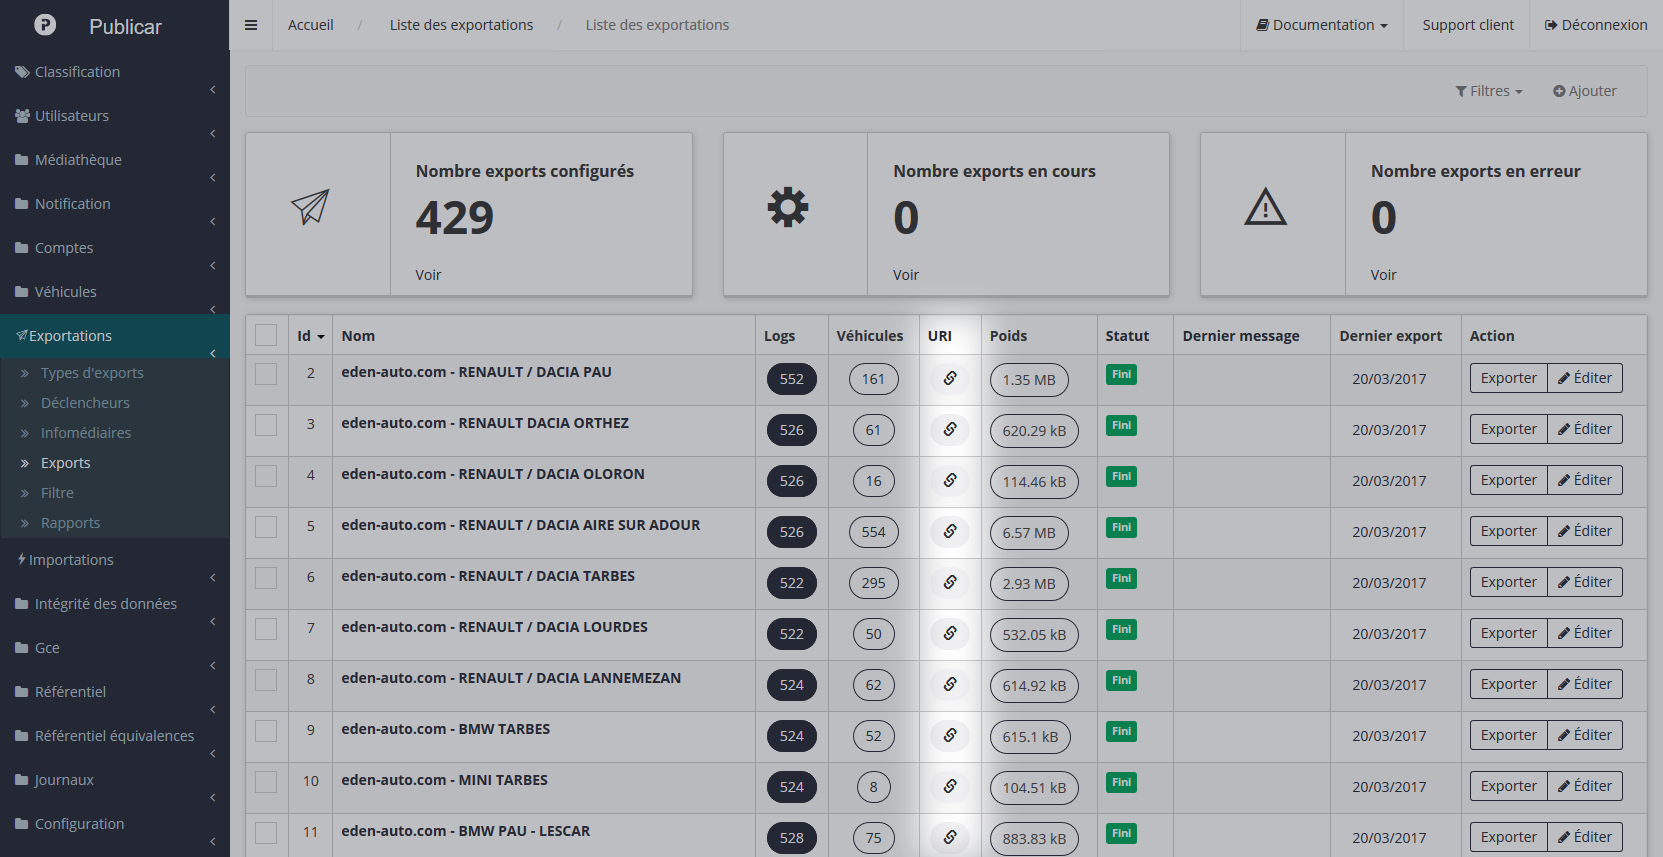Select the Exports submenu item
This screenshot has width=1663, height=857.
[x=65, y=463]
